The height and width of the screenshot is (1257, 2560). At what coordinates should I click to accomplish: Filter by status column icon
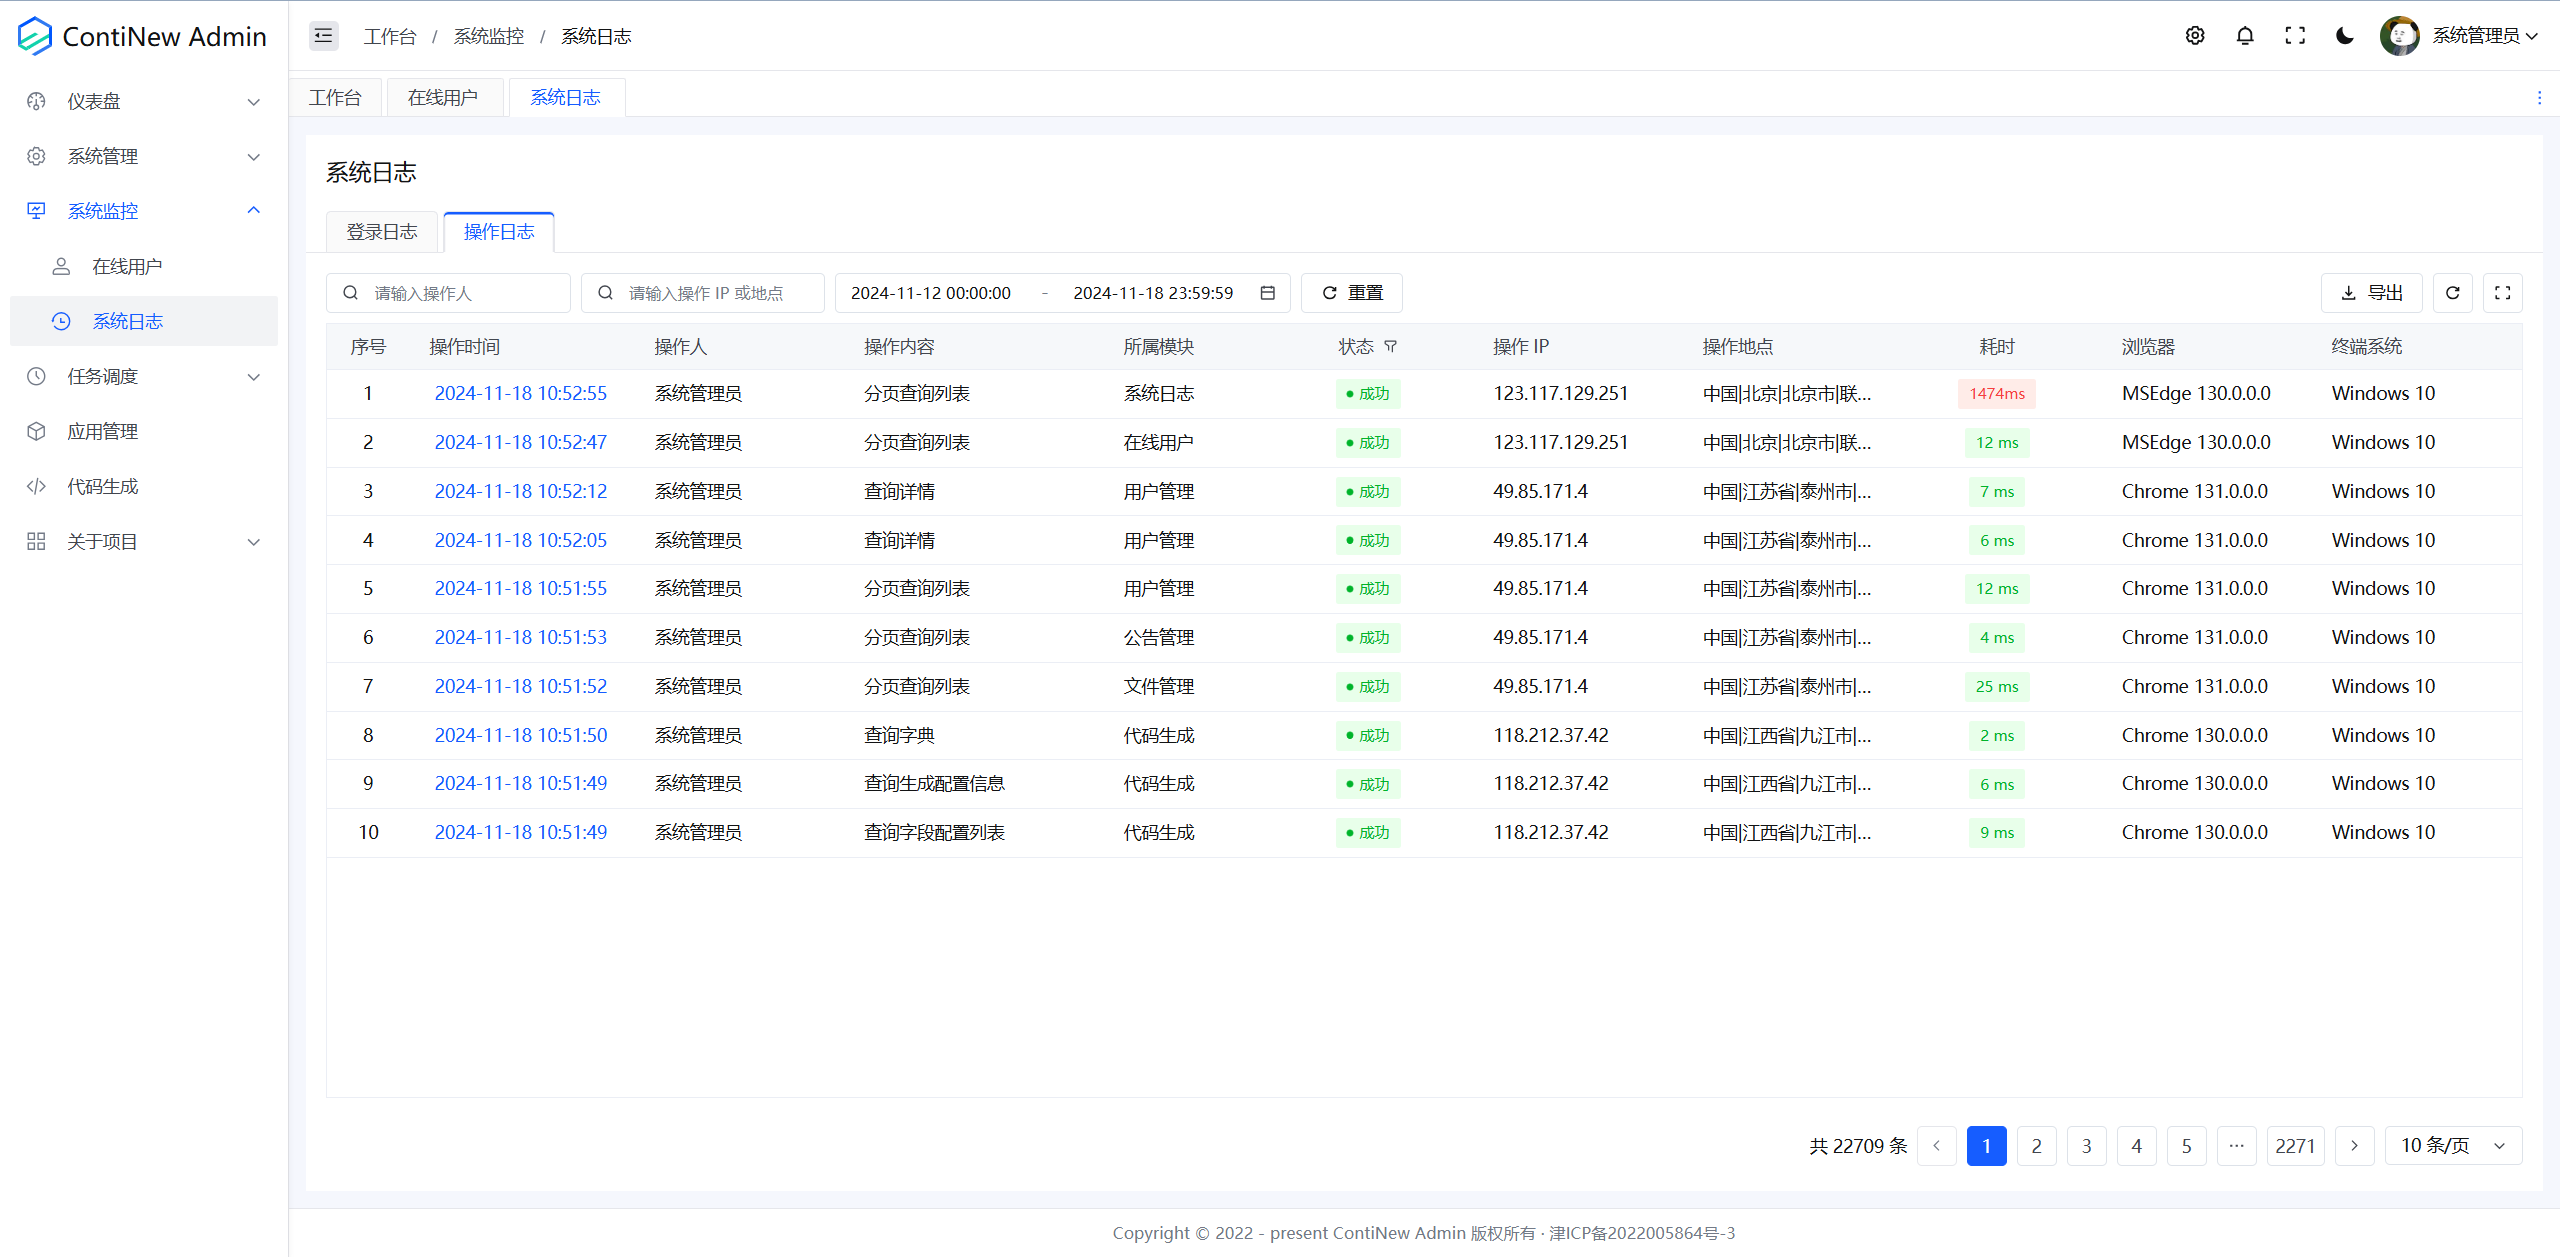tap(1390, 346)
